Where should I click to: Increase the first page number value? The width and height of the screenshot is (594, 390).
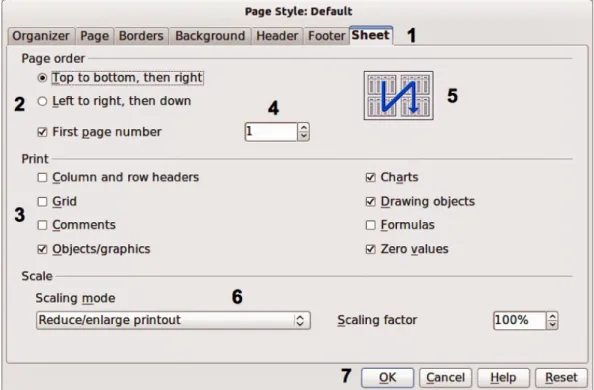pos(303,127)
